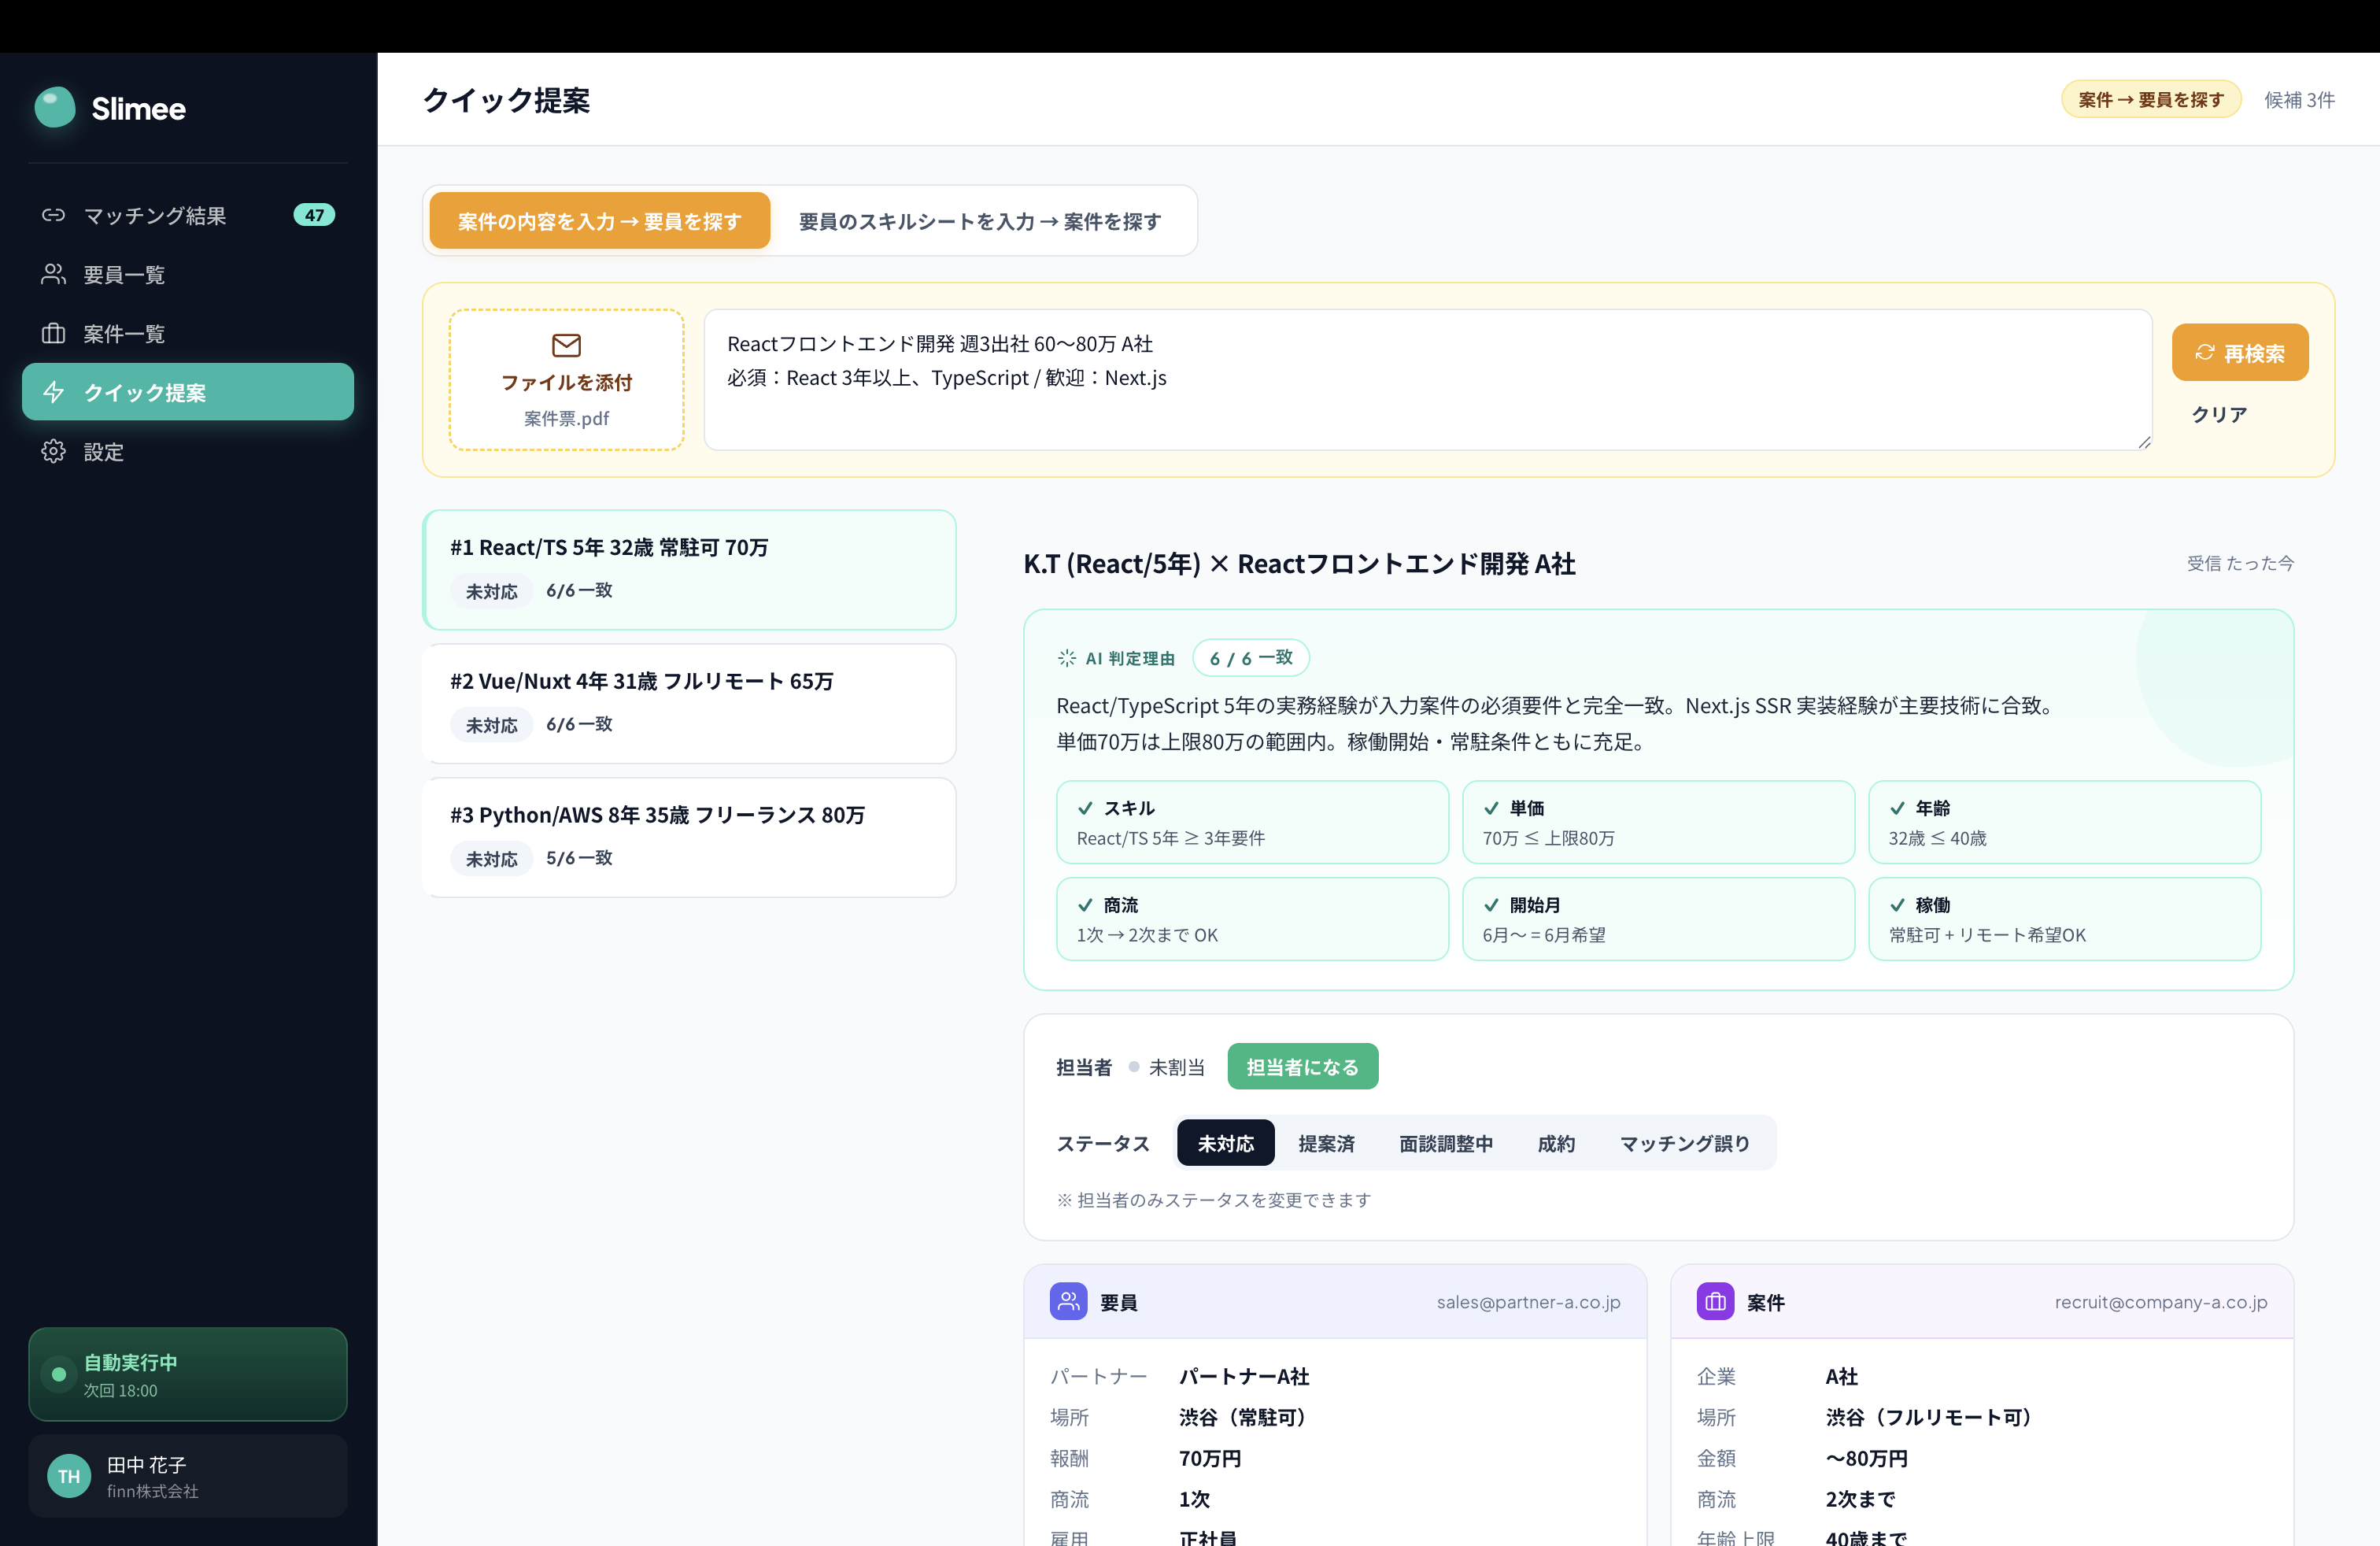
Task: Click the checkmark on 商流 criterion
Action: pyautogui.click(x=1085, y=905)
